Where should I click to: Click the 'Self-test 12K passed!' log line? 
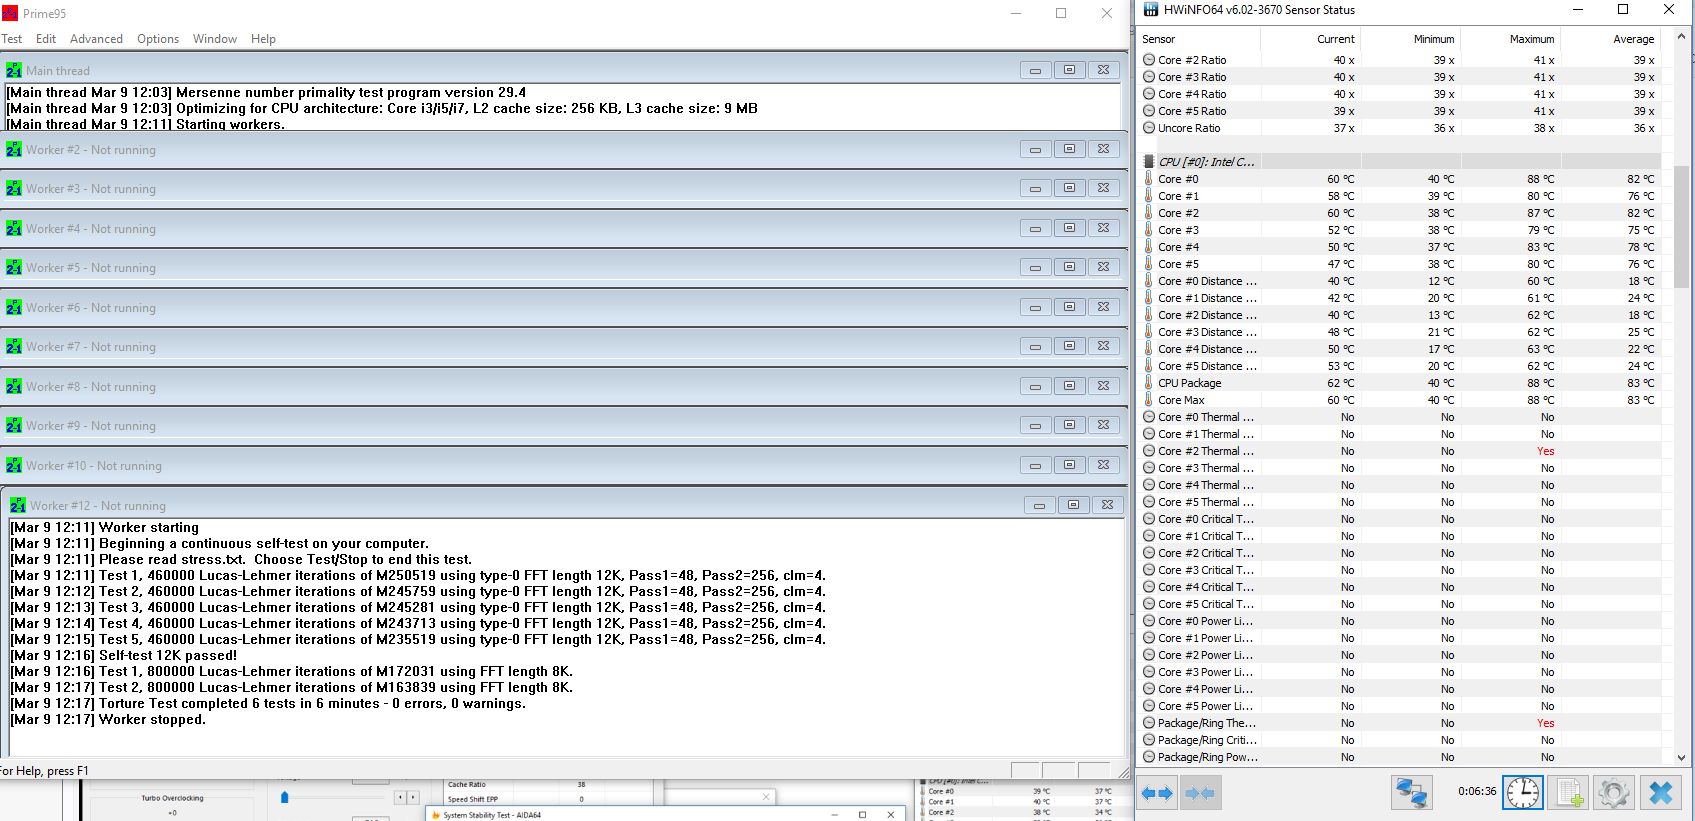tap(124, 655)
